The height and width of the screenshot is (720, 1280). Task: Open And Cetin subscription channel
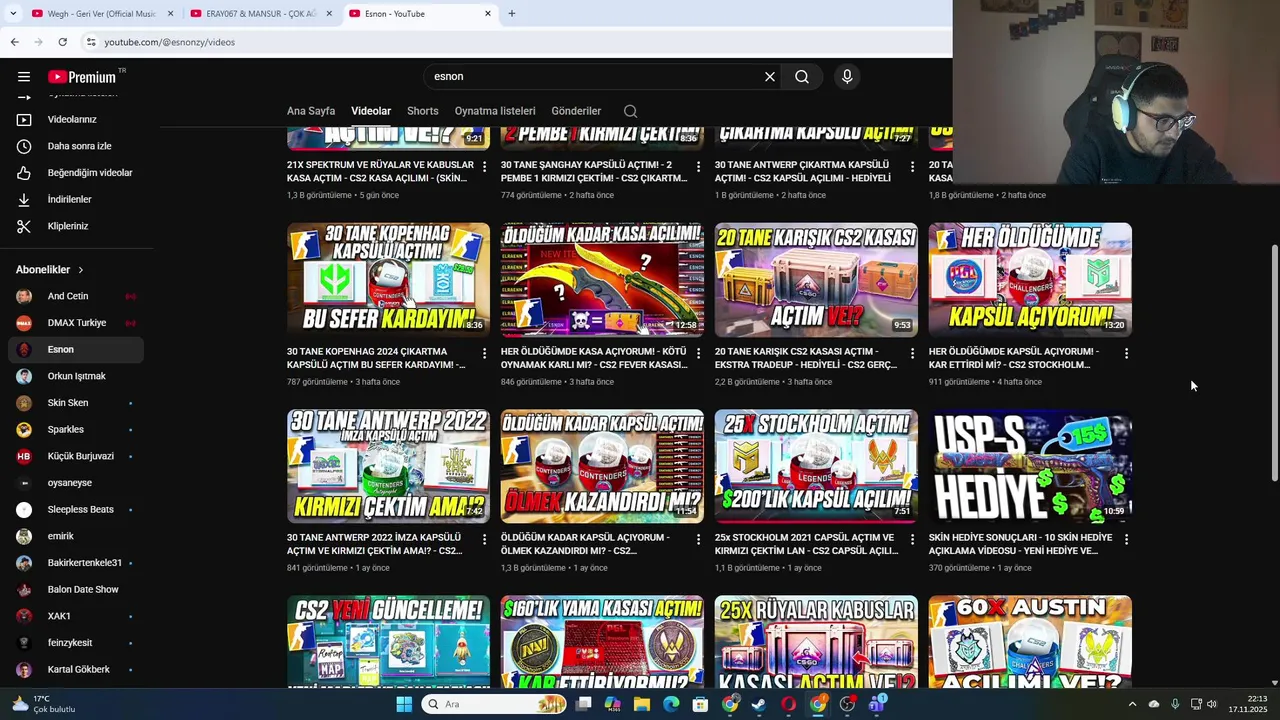click(x=76, y=296)
